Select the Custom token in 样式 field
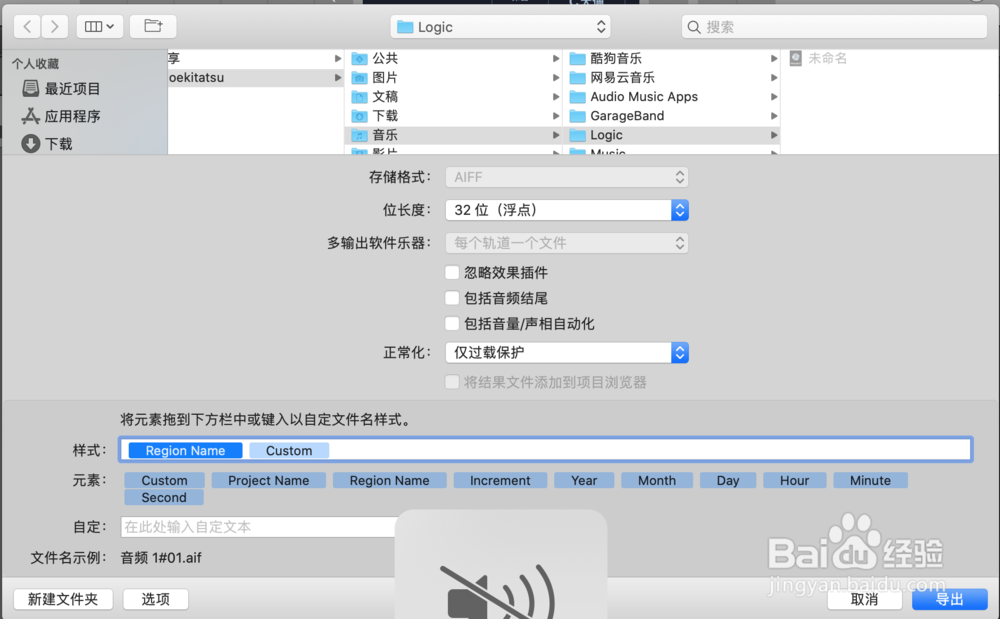1000x619 pixels. pos(289,451)
